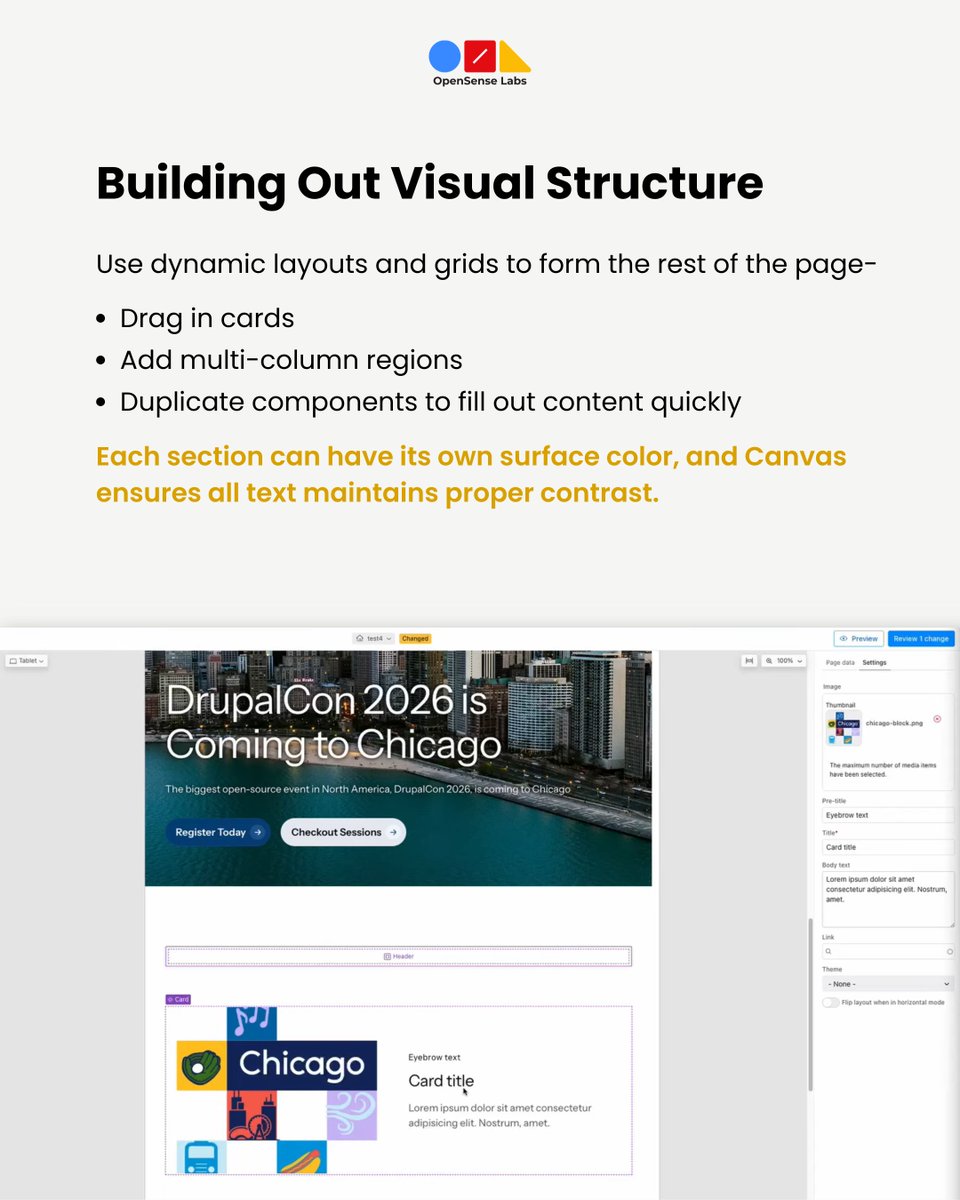
Task: Click the fit-width icon beside zoom
Action: pyautogui.click(x=749, y=661)
